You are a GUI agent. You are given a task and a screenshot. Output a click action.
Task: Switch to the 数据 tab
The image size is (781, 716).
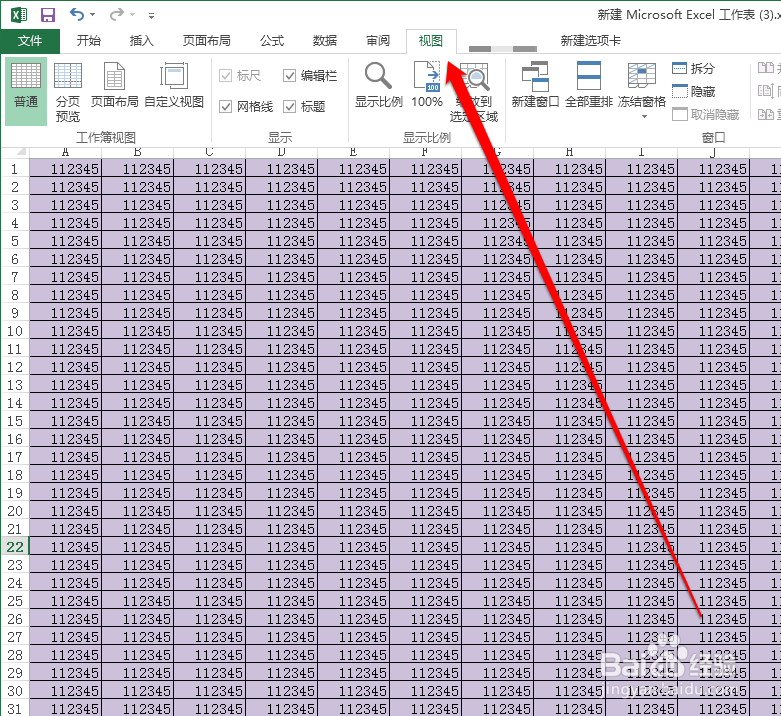[325, 41]
